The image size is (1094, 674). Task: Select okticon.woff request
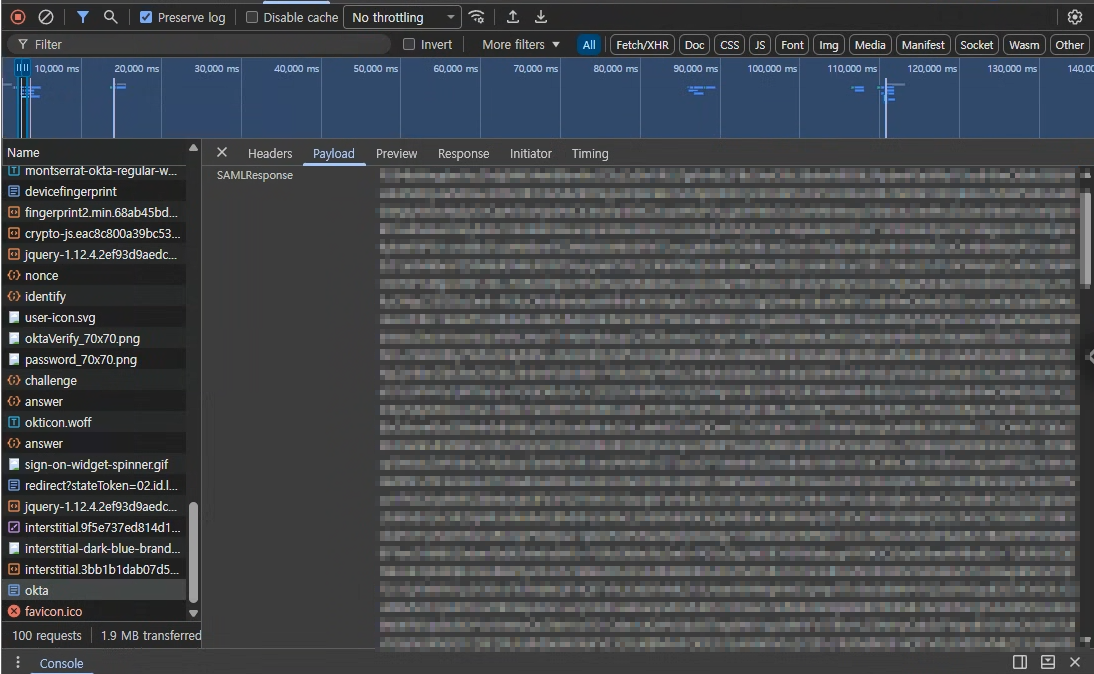[94, 422]
